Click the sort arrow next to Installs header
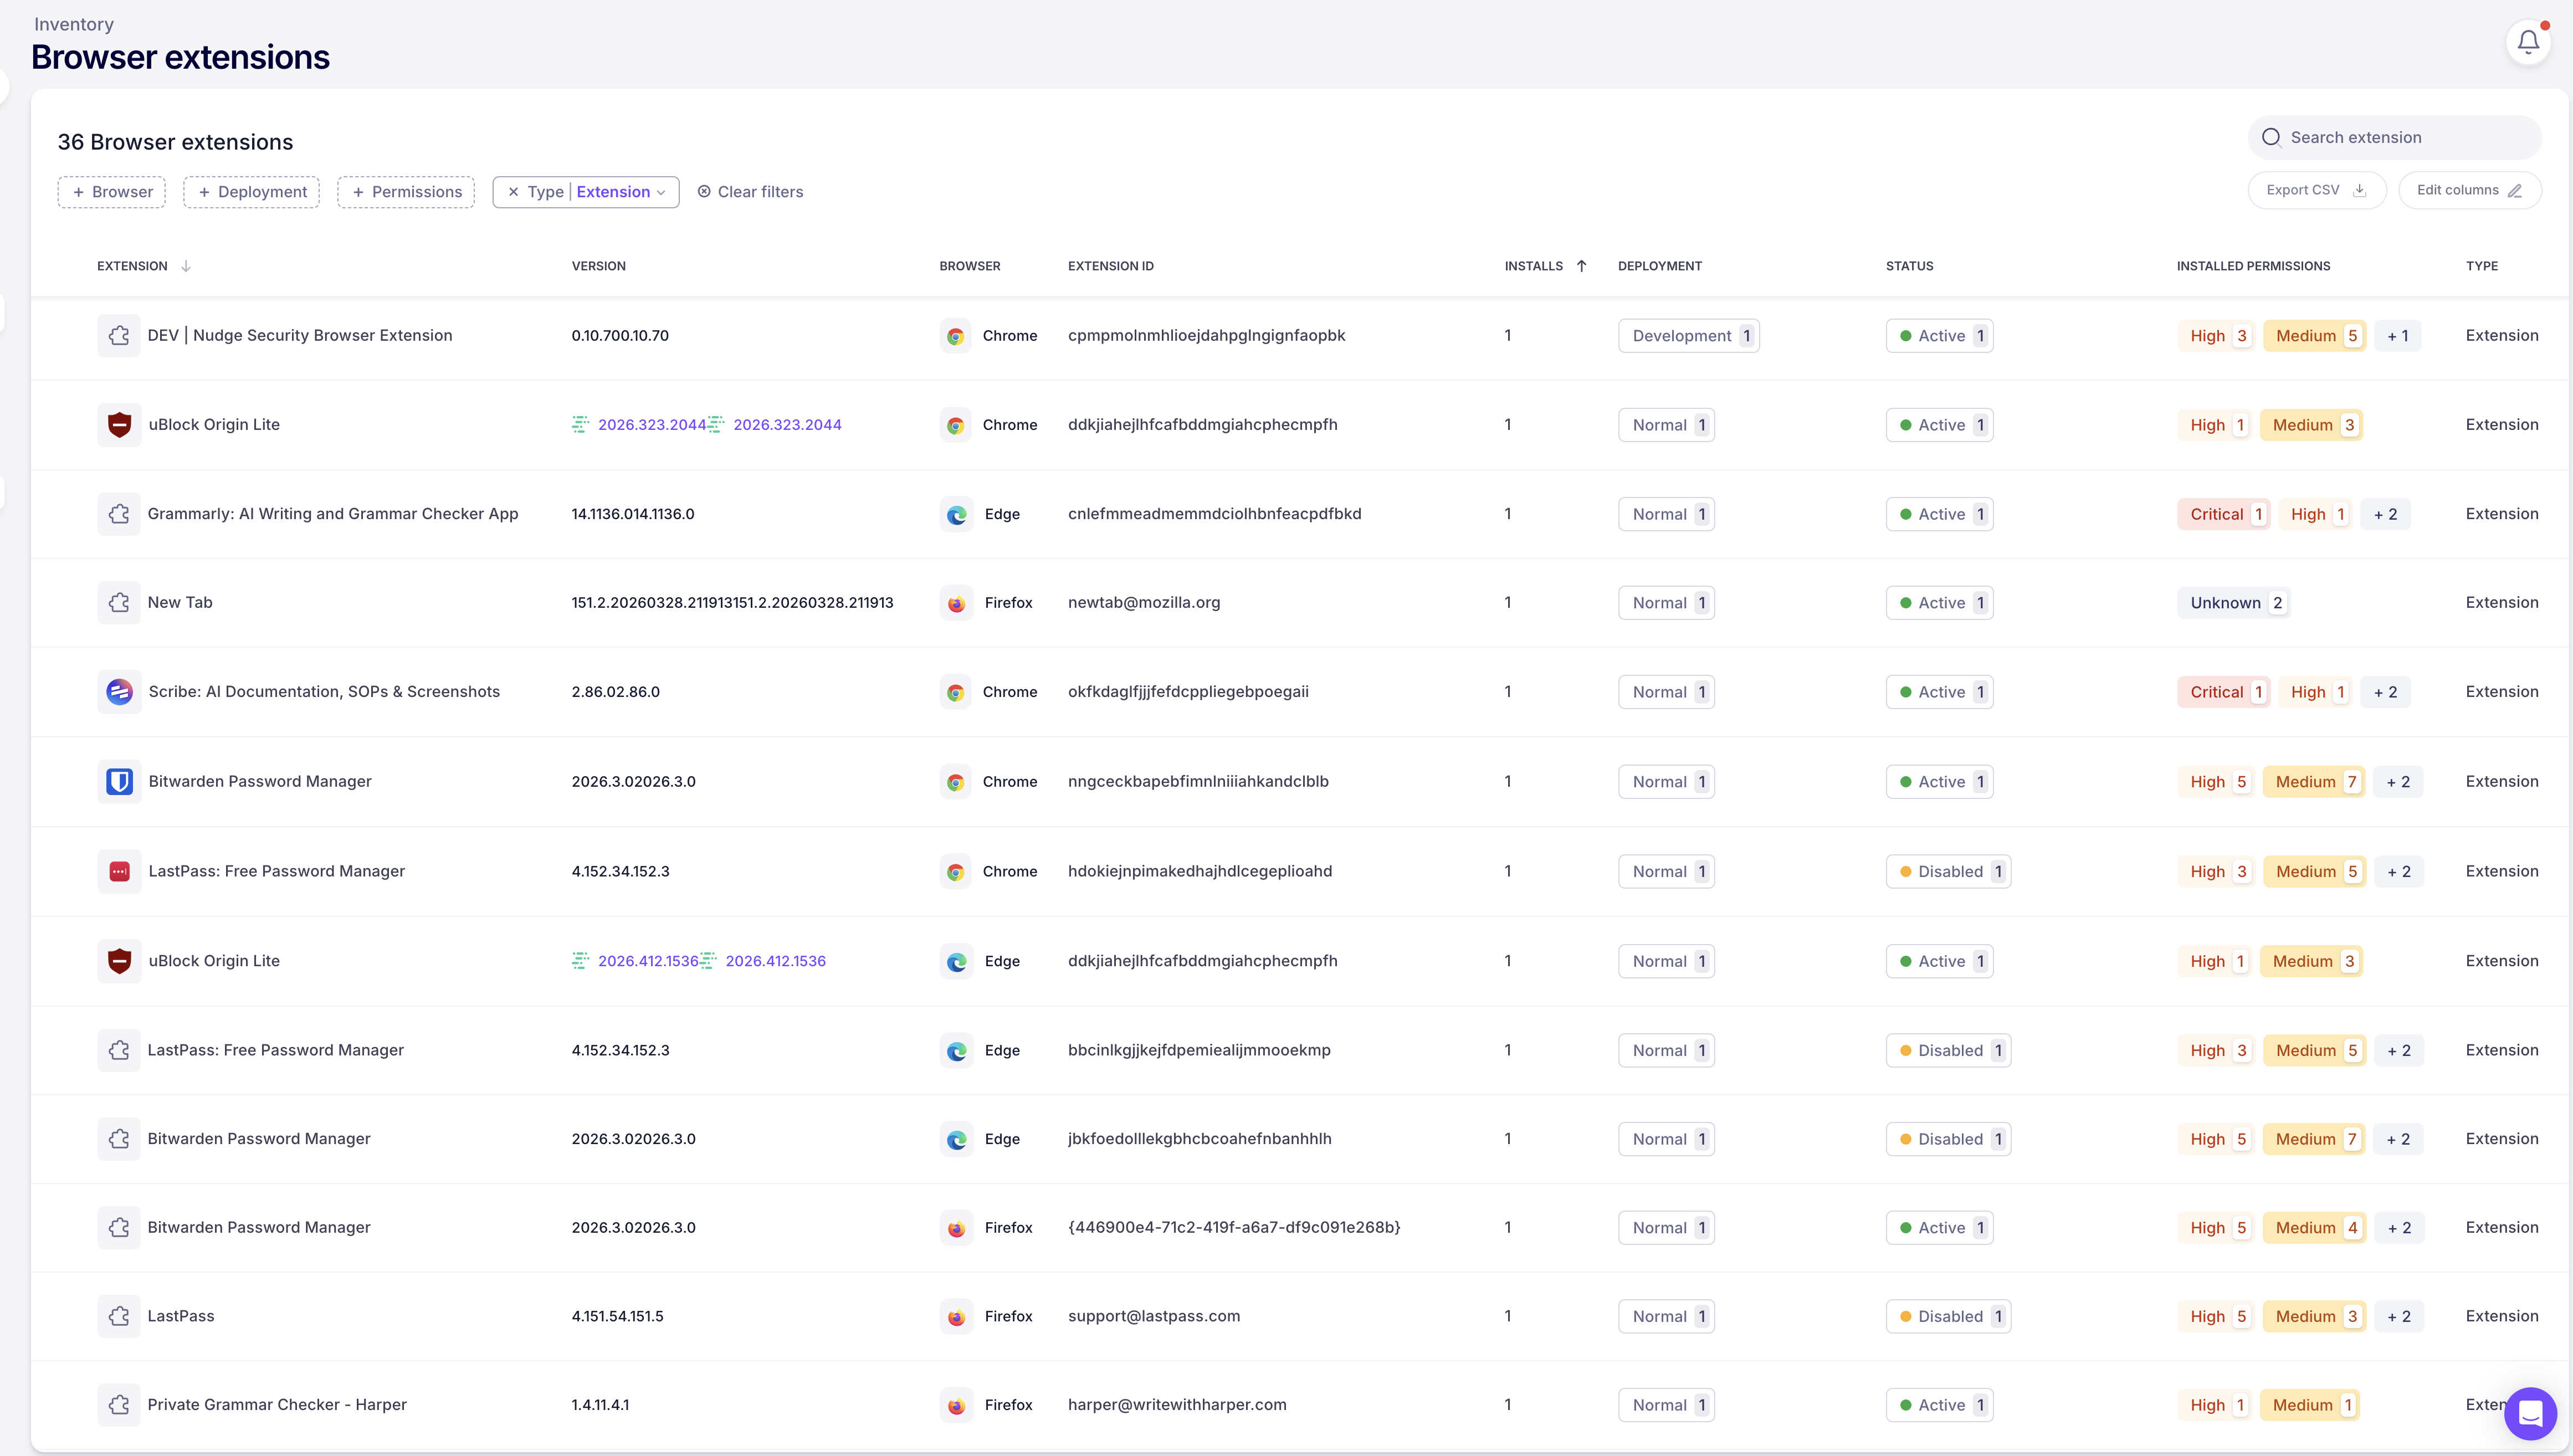This screenshot has height=1456, width=2573. coord(1581,266)
